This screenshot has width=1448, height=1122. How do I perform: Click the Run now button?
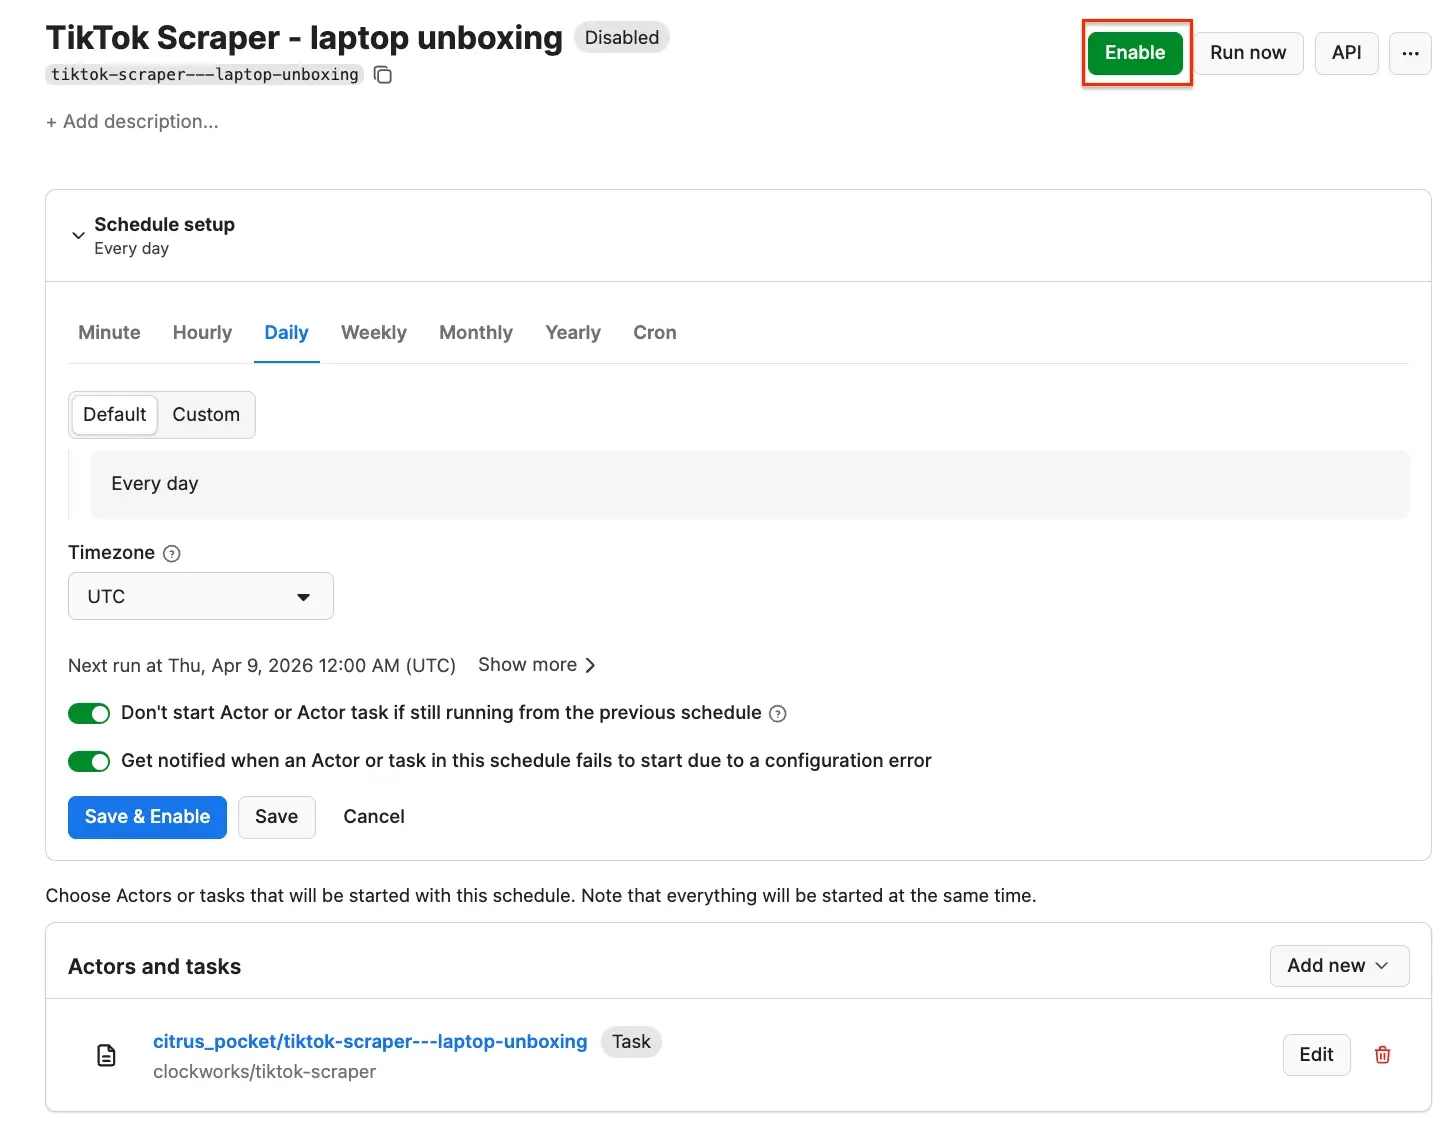coord(1248,53)
